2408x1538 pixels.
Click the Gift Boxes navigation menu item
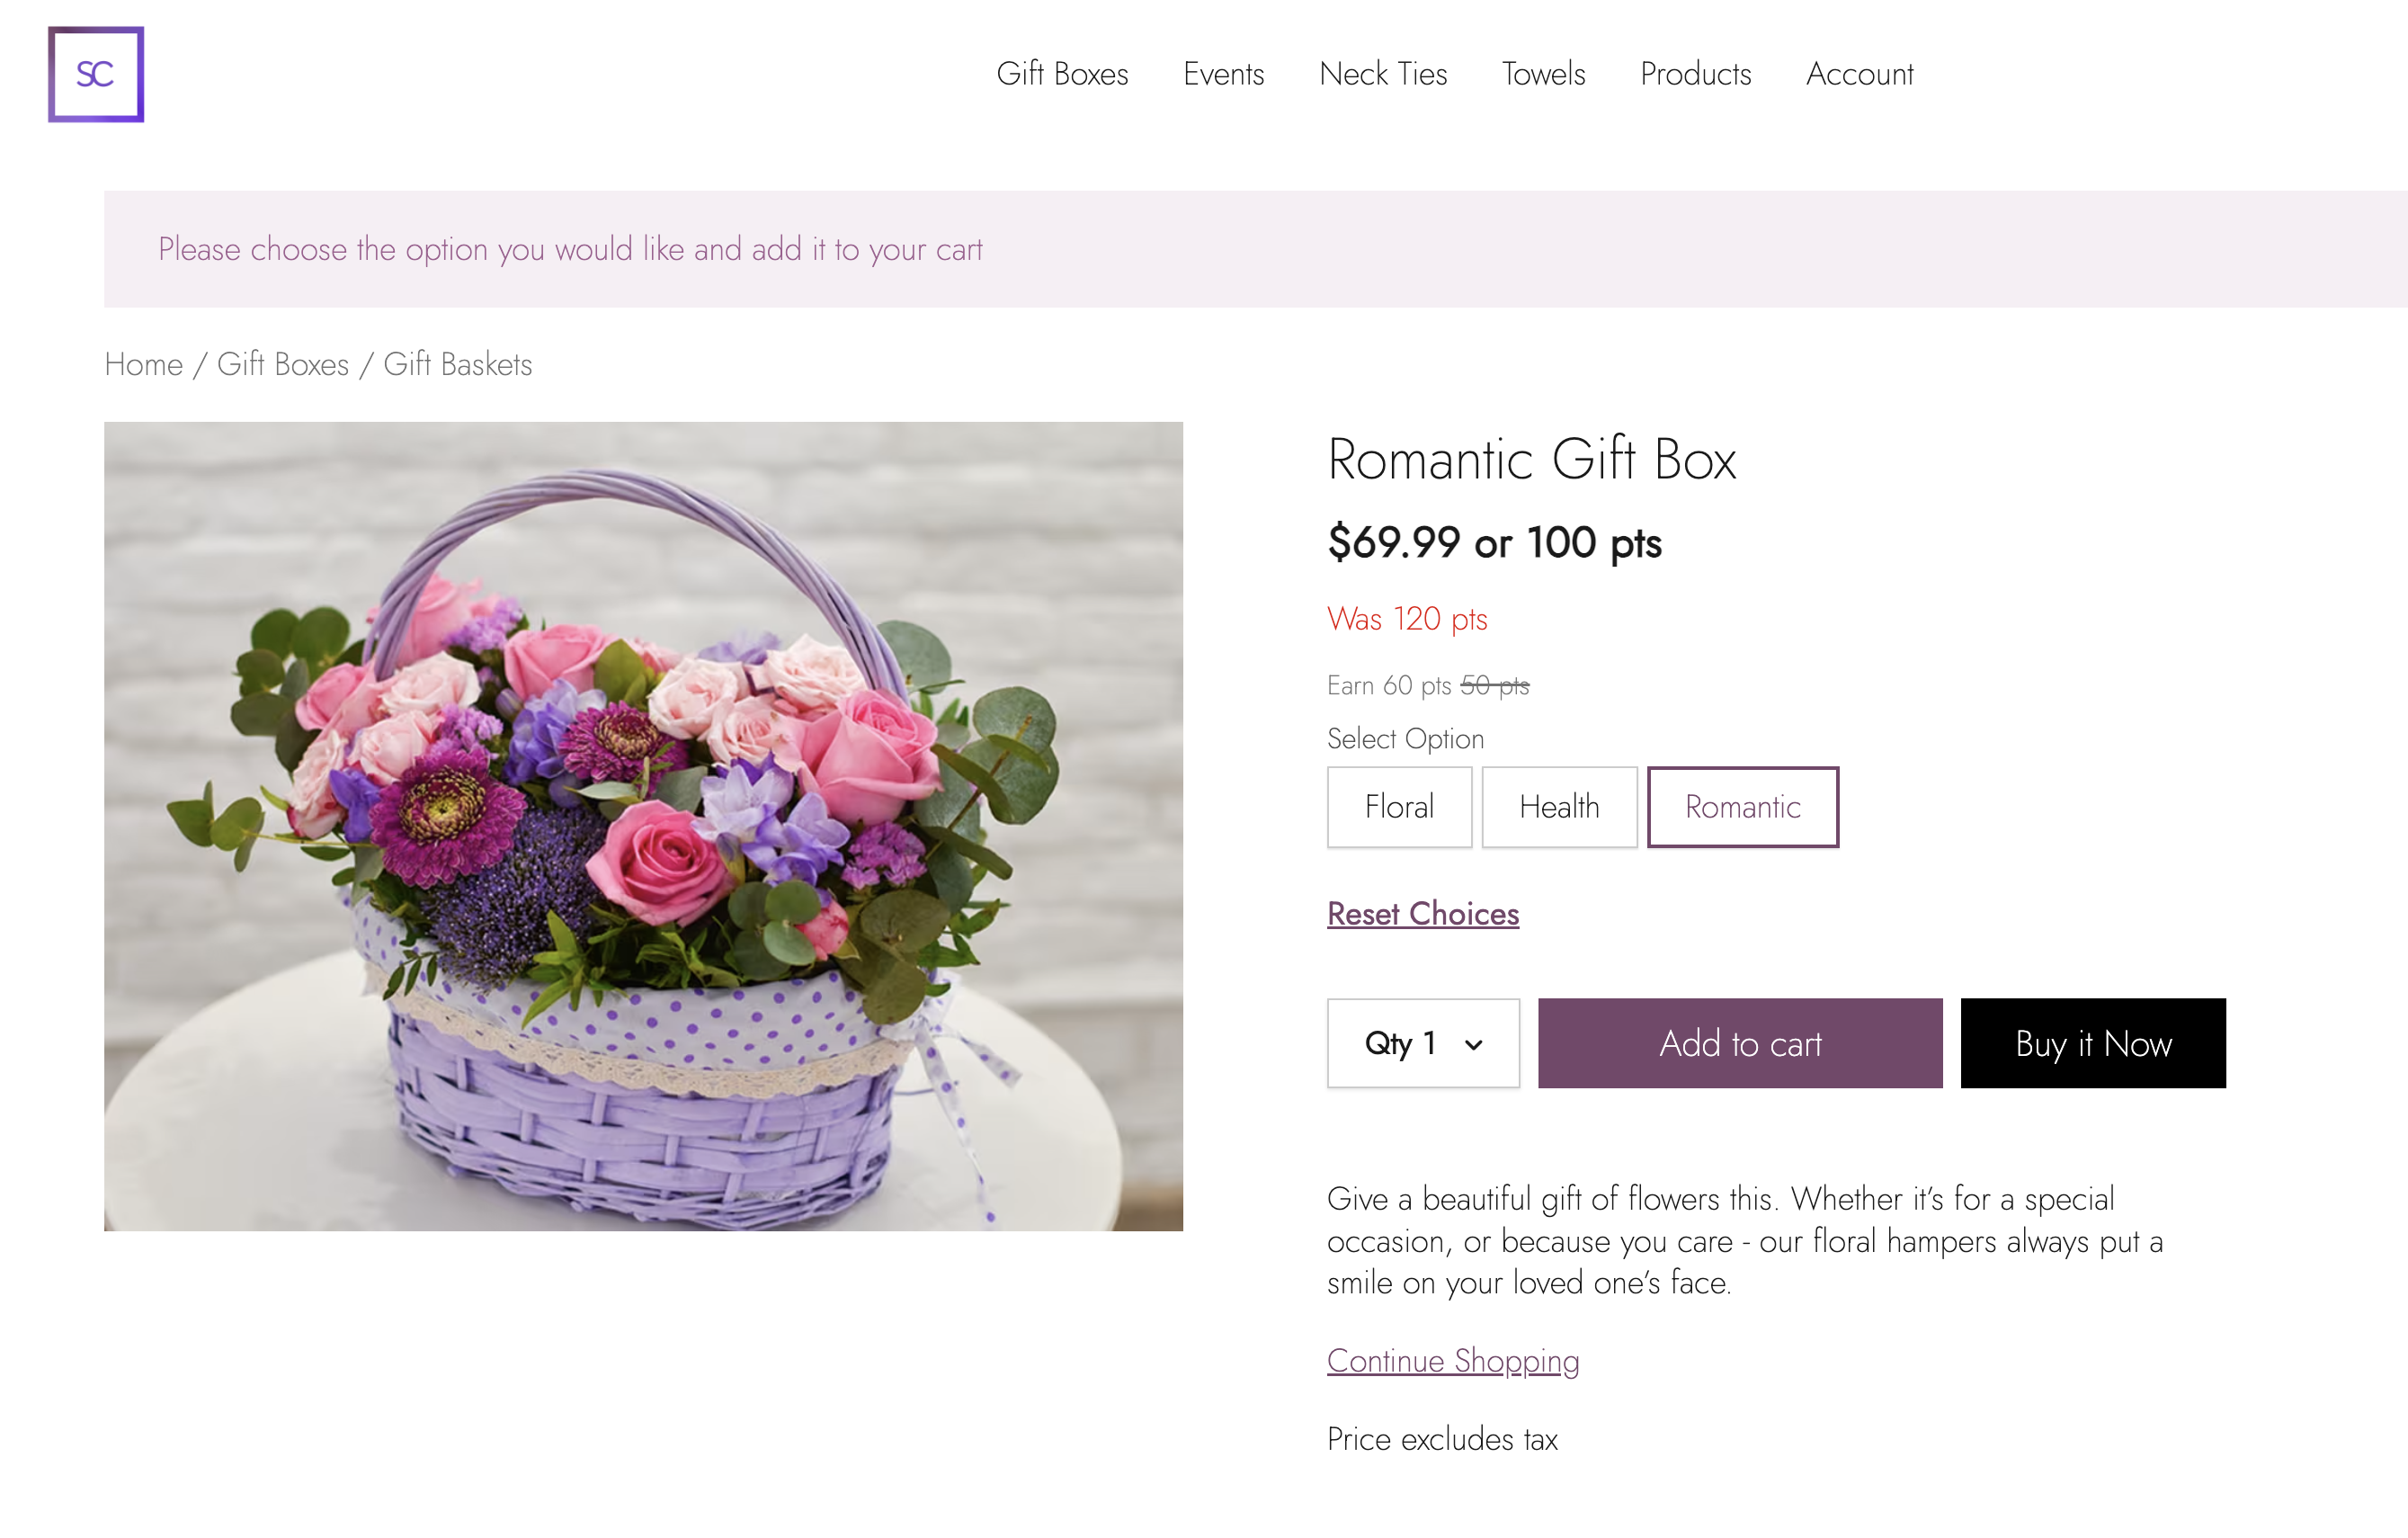[x=1058, y=72]
